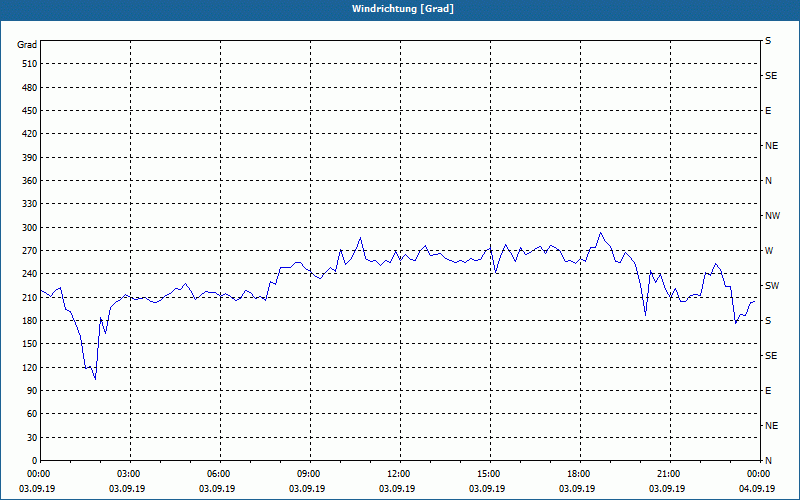The height and width of the screenshot is (500, 800).
Task: Click the chart title 'Windrichtung [Grad]'
Action: tap(403, 9)
